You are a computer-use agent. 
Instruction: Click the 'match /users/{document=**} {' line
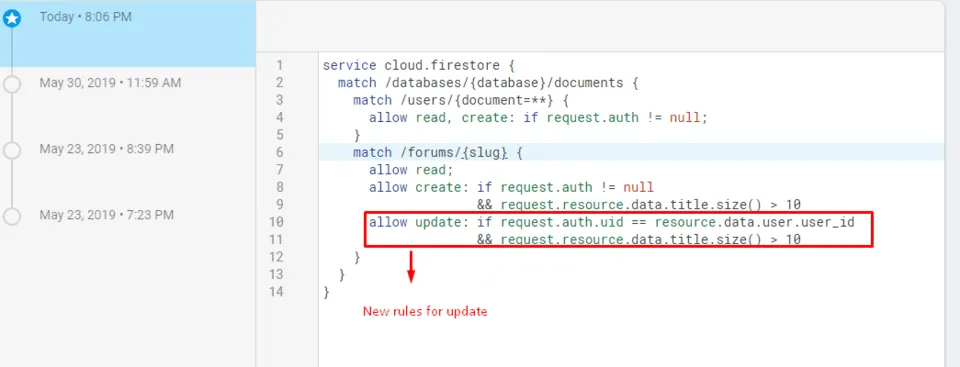click(461, 100)
